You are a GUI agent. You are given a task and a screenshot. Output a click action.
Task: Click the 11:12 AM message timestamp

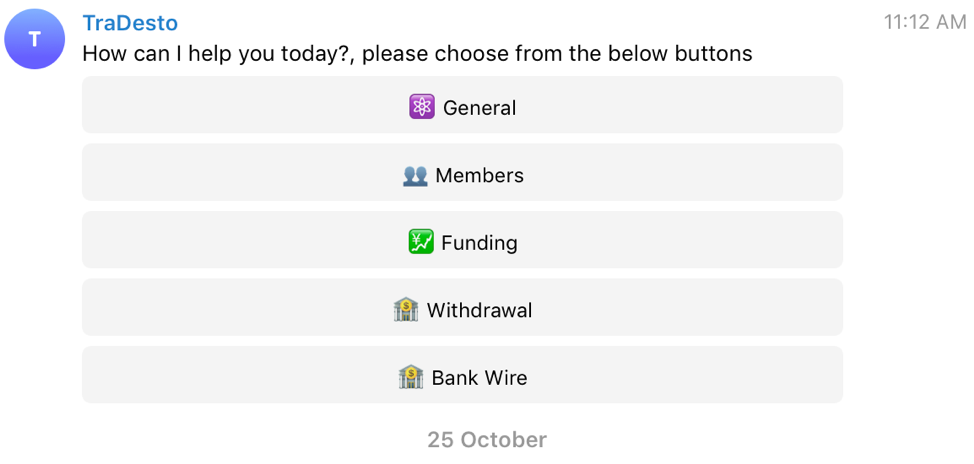click(924, 22)
